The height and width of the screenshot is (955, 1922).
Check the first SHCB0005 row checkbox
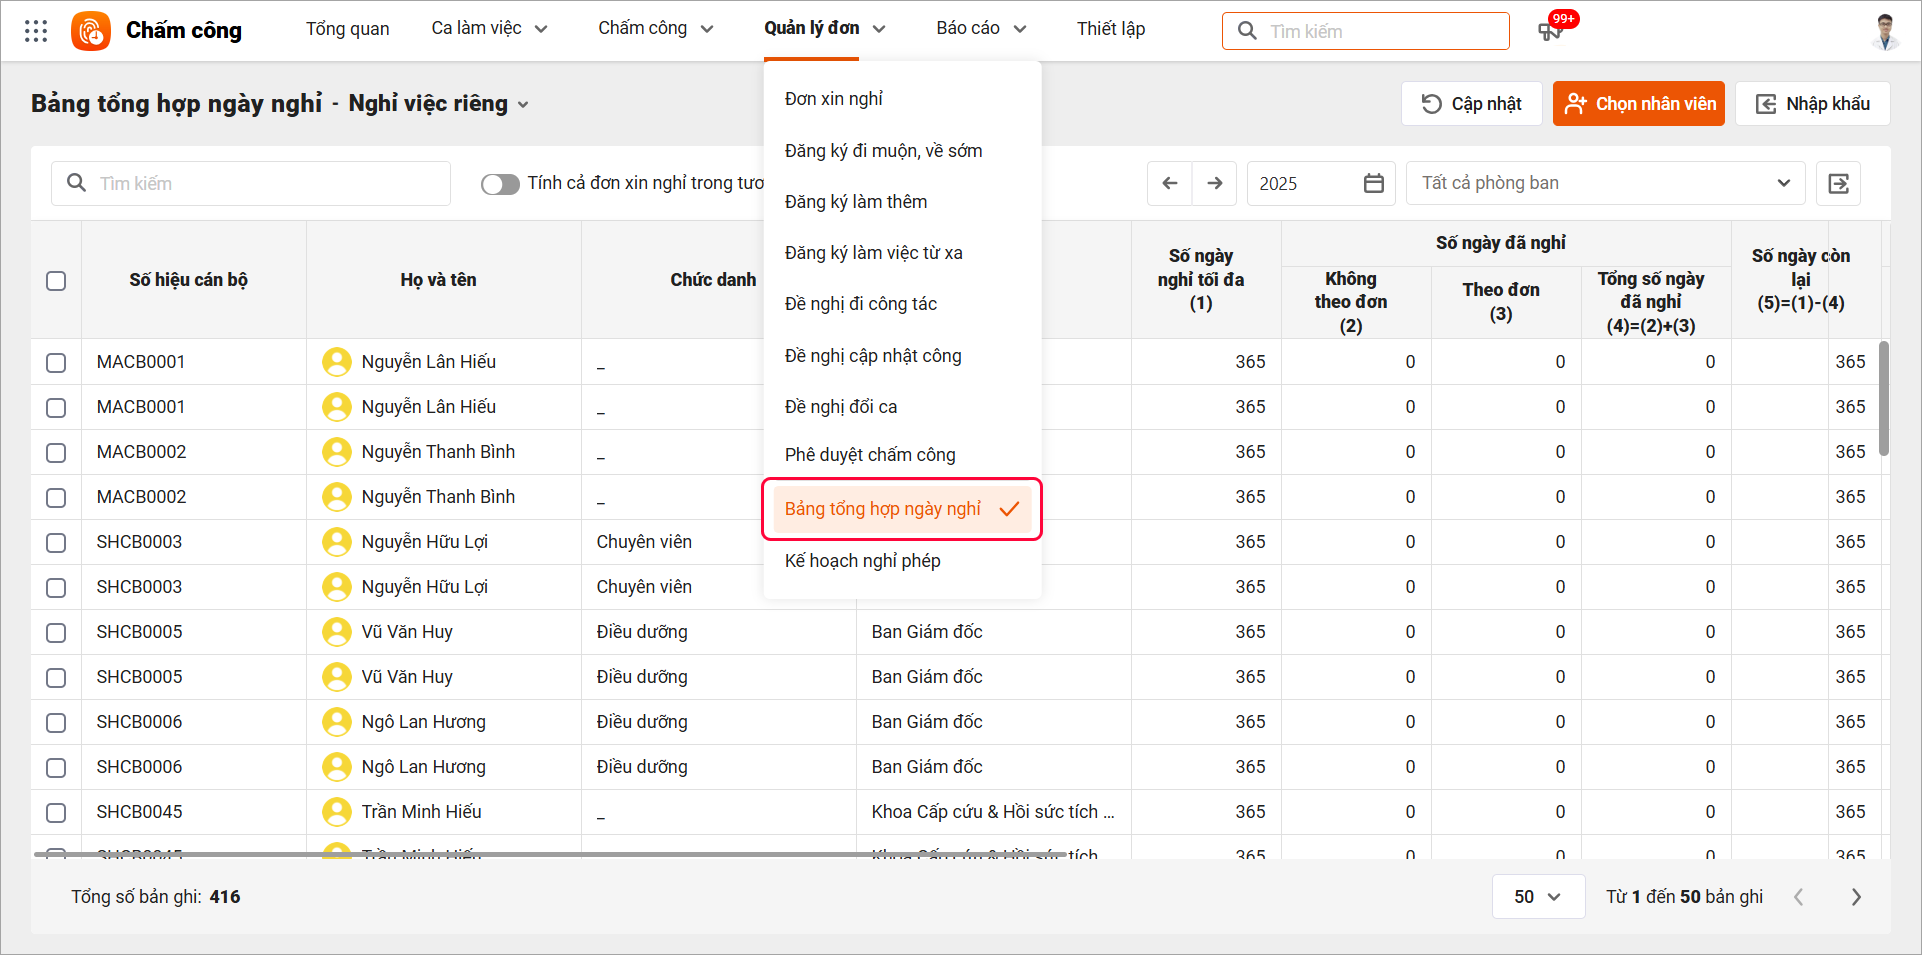pyautogui.click(x=56, y=633)
